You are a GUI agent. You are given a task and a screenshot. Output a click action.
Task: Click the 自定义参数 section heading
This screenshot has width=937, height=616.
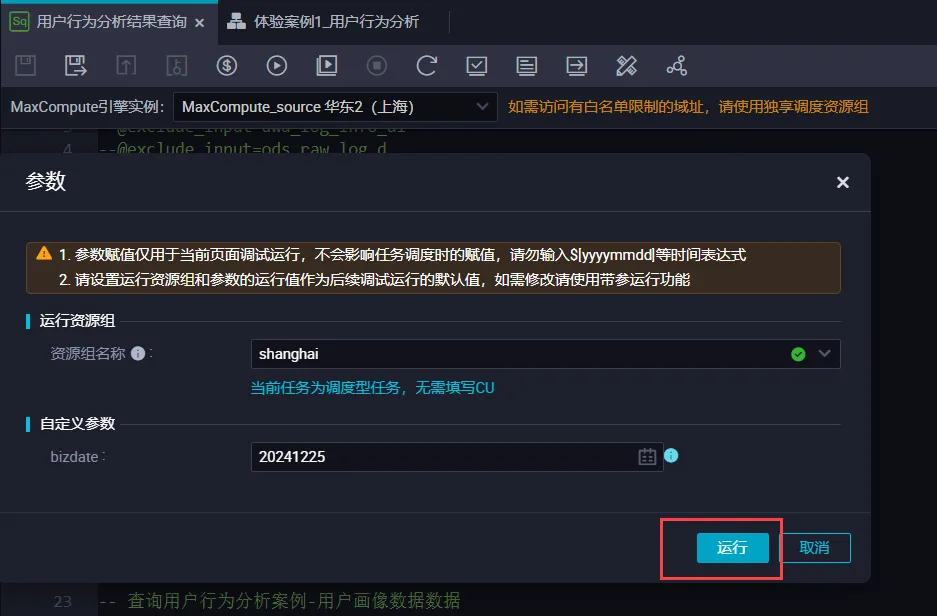coord(77,424)
